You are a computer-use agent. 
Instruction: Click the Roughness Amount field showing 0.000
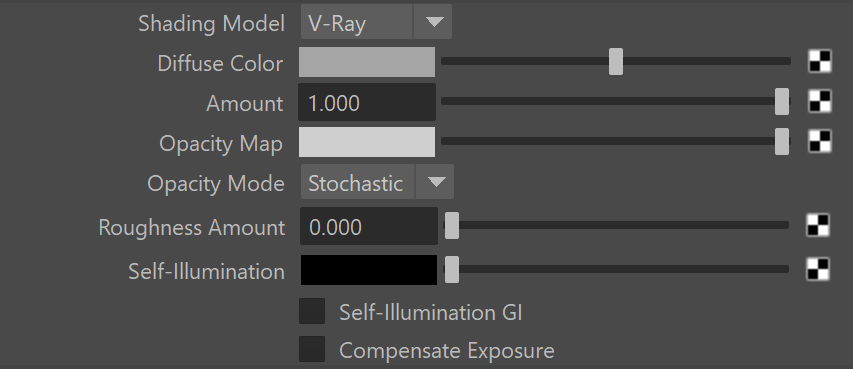click(x=369, y=226)
